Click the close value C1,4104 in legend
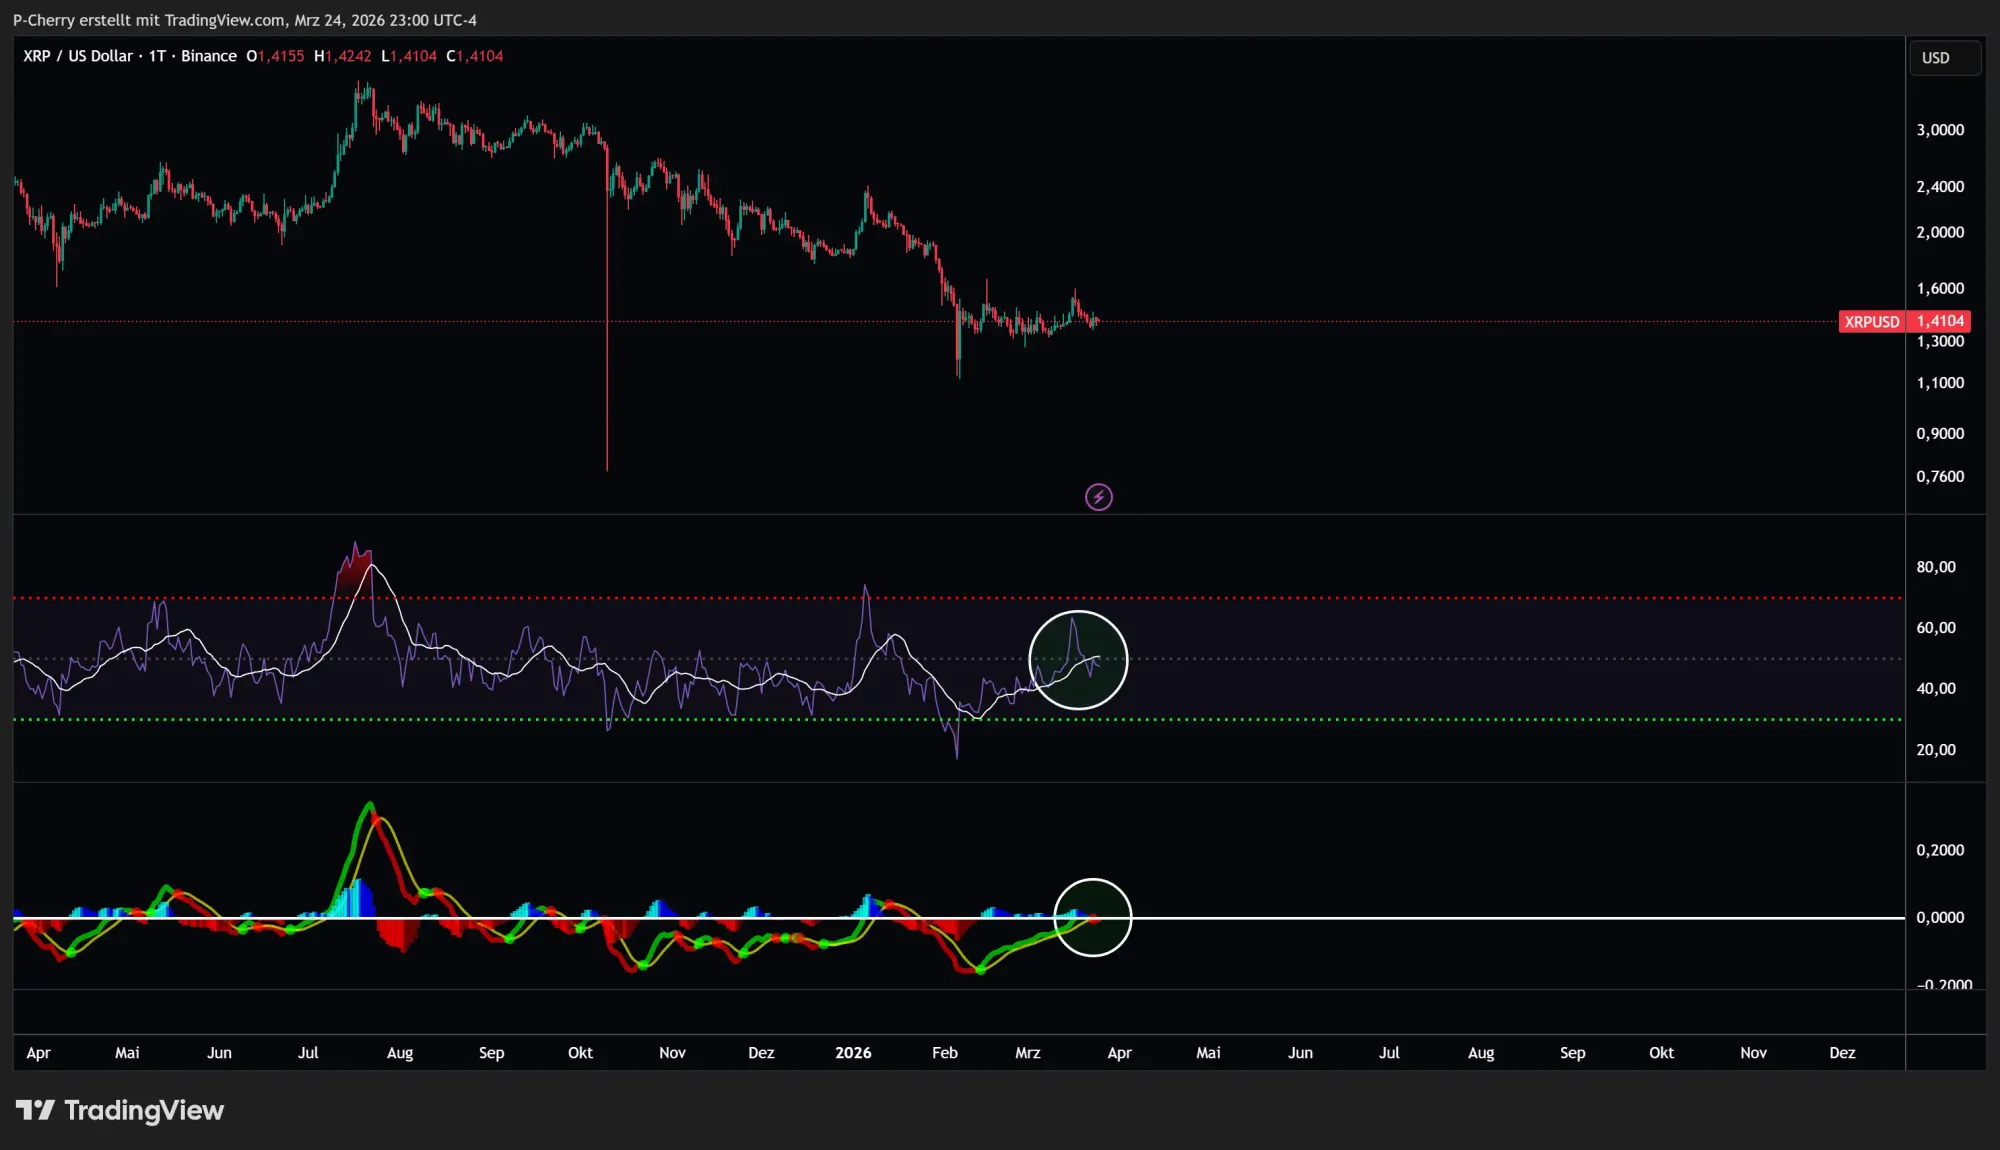 tap(475, 56)
